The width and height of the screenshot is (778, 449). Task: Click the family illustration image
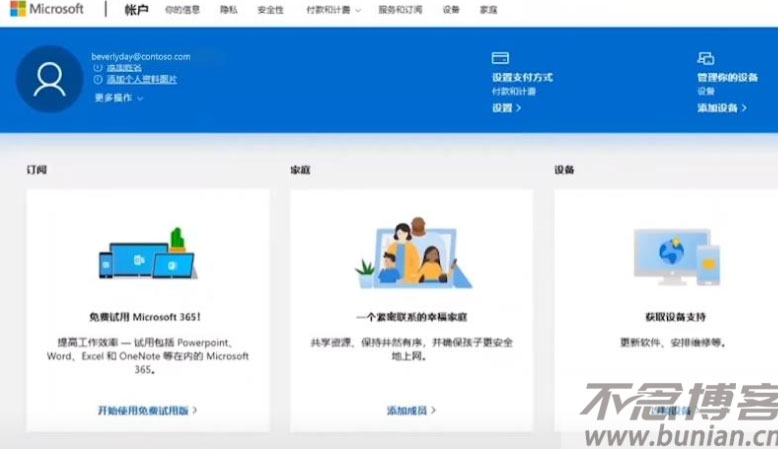(x=413, y=253)
